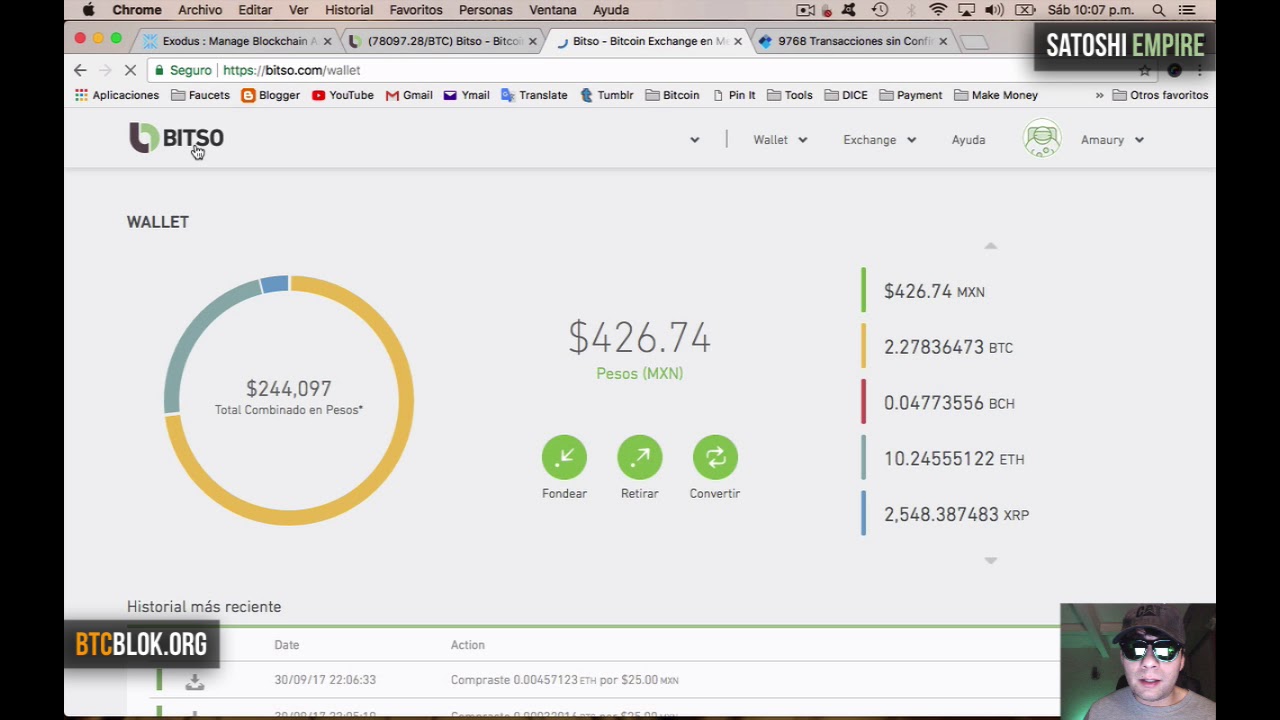Image resolution: width=1280 pixels, height=720 pixels.
Task: Select the 0.04773556 BCH balance
Action: [x=949, y=403]
